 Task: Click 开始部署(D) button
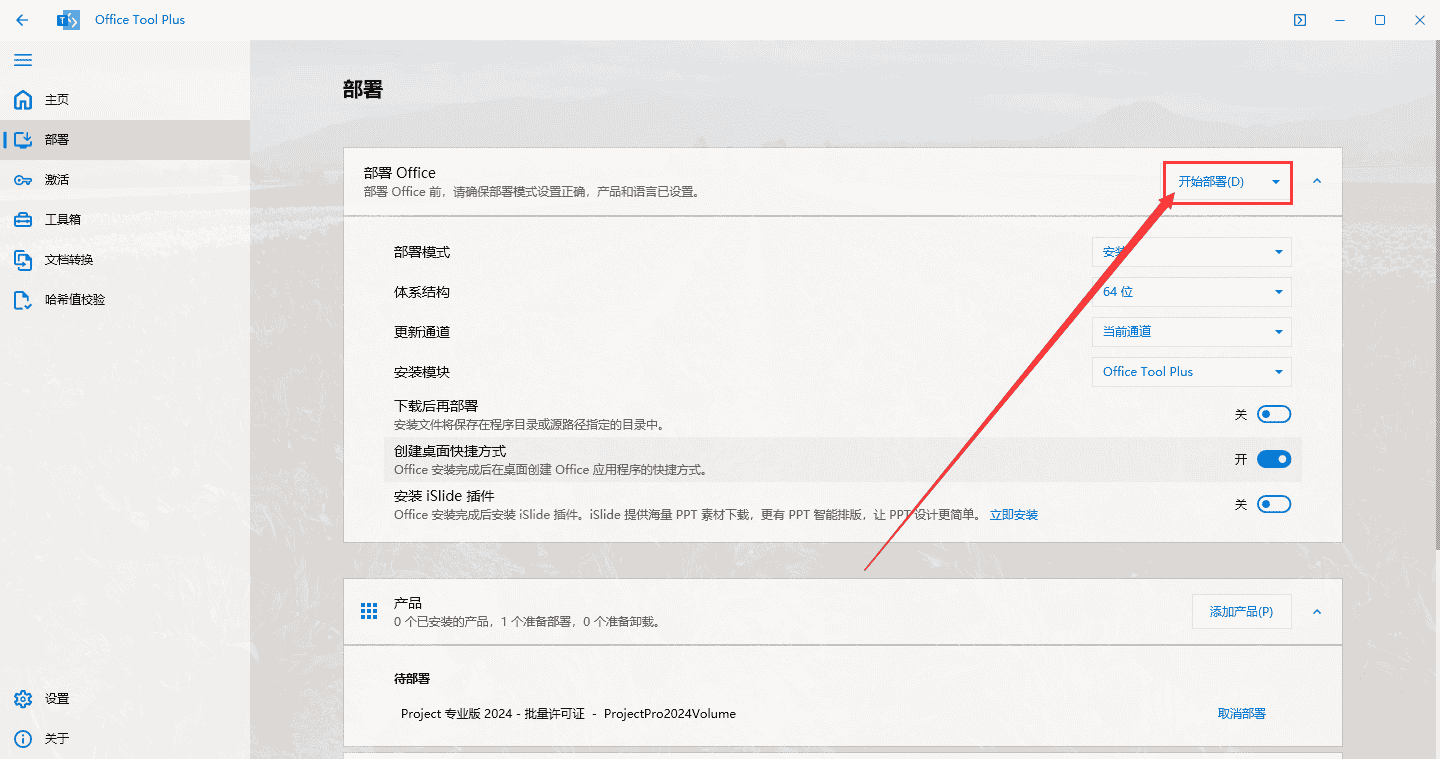tap(1211, 182)
